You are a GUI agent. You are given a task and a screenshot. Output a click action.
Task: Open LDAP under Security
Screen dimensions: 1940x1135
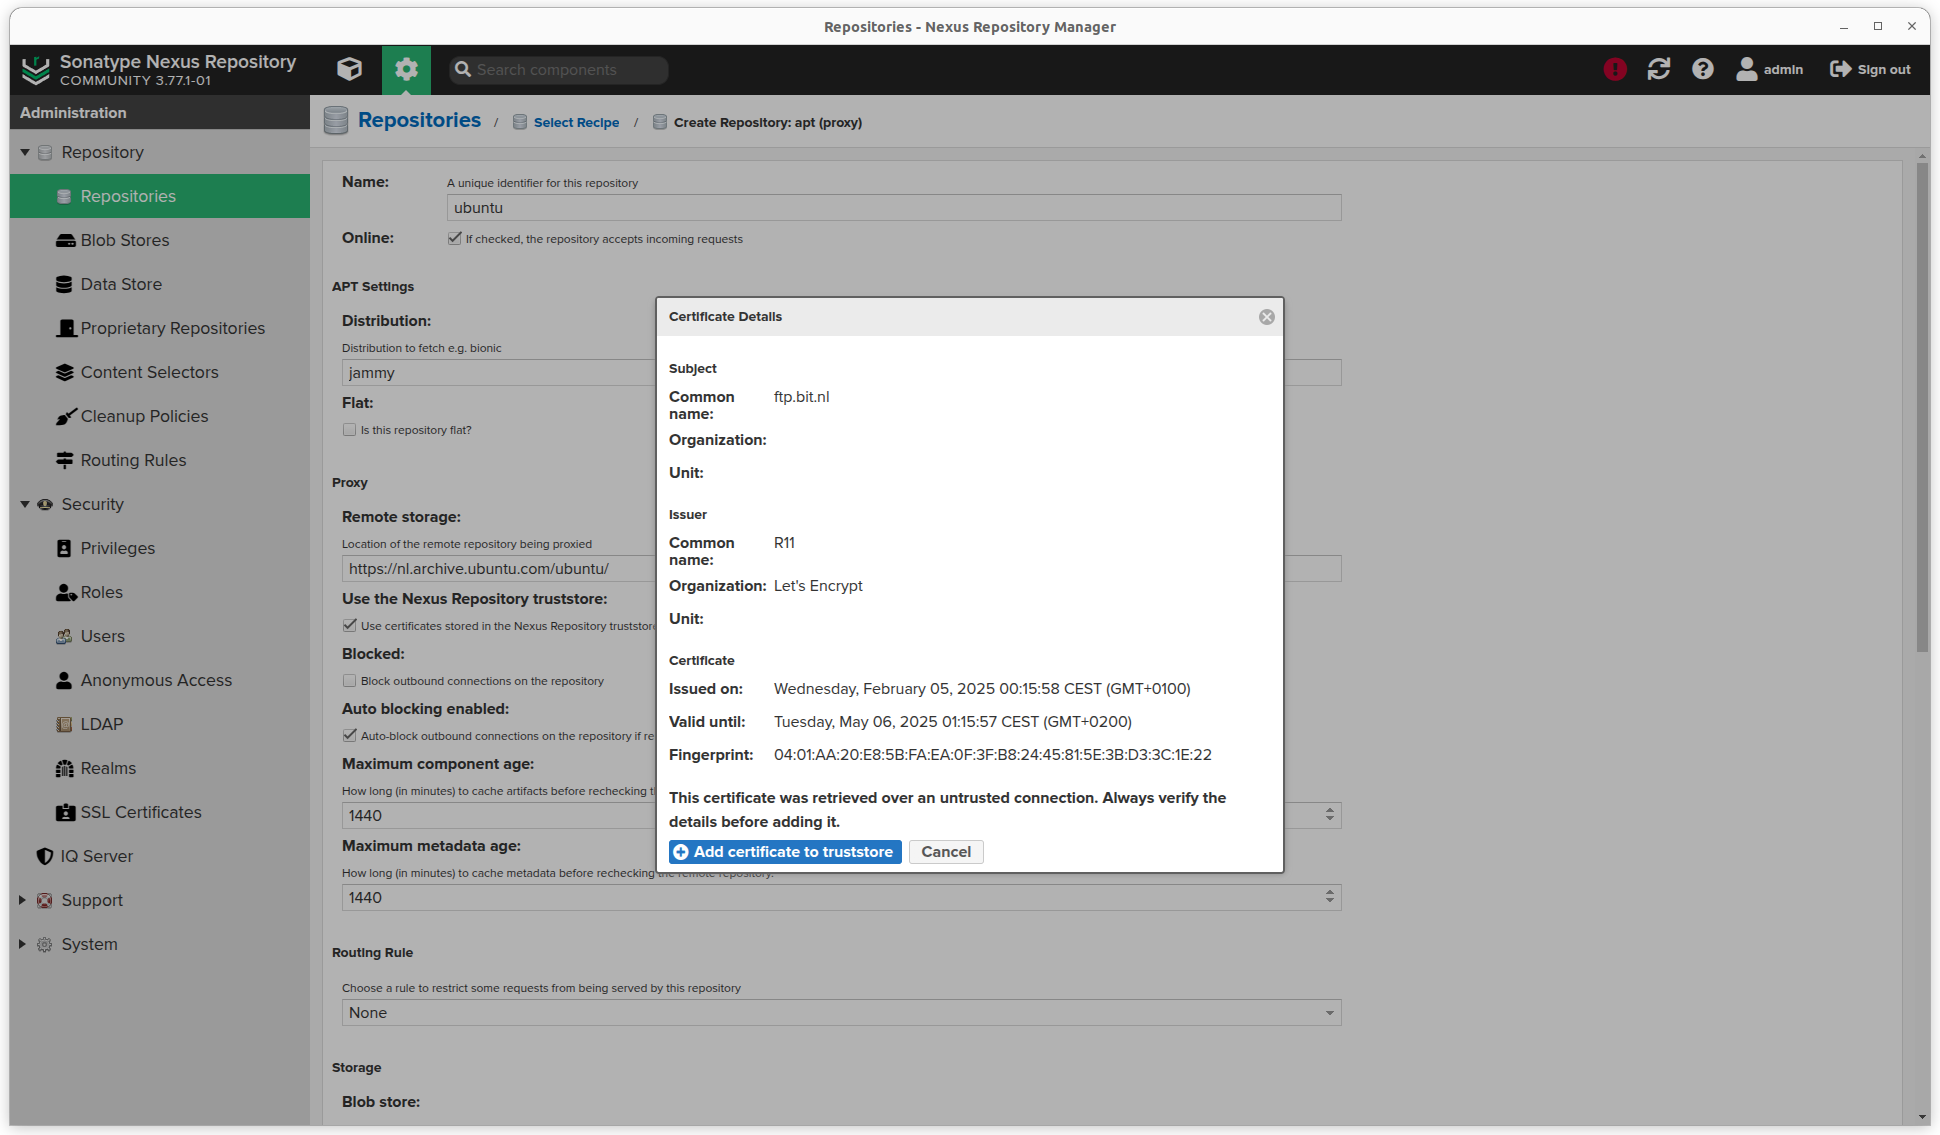tap(160, 724)
